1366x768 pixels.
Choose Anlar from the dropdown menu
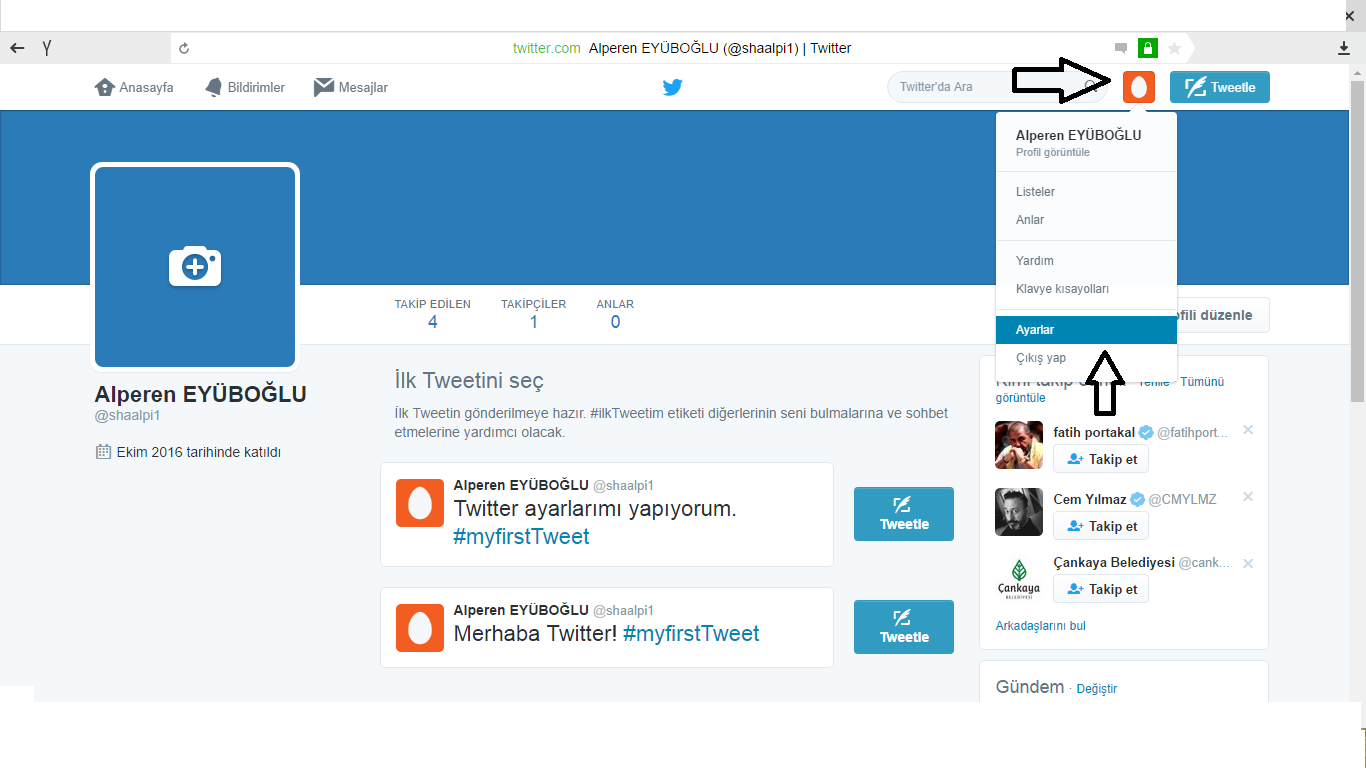pyautogui.click(x=1086, y=220)
